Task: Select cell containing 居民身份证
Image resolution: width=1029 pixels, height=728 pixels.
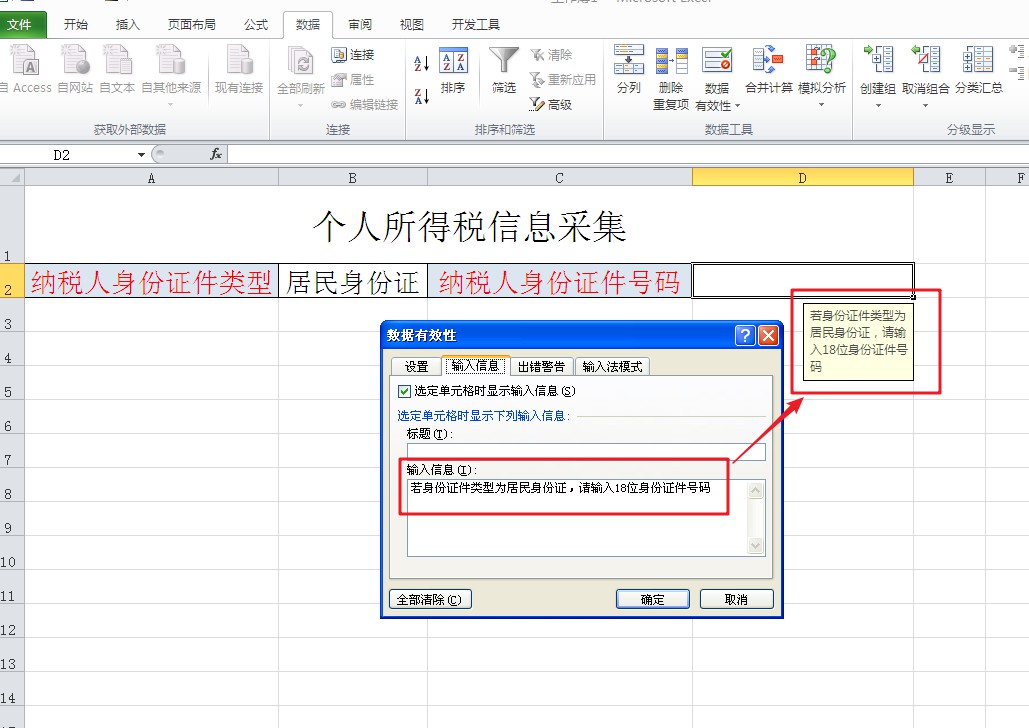Action: (352, 282)
